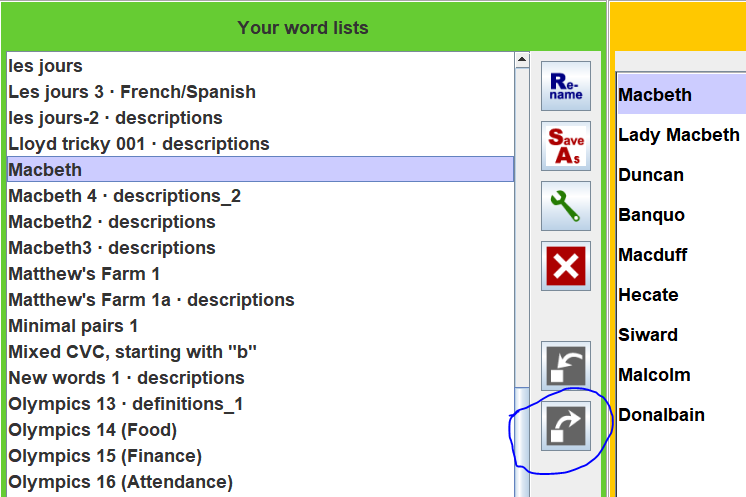Select the 'Olympics 15 (Finance)' list
The image size is (746, 497).
pos(261,456)
